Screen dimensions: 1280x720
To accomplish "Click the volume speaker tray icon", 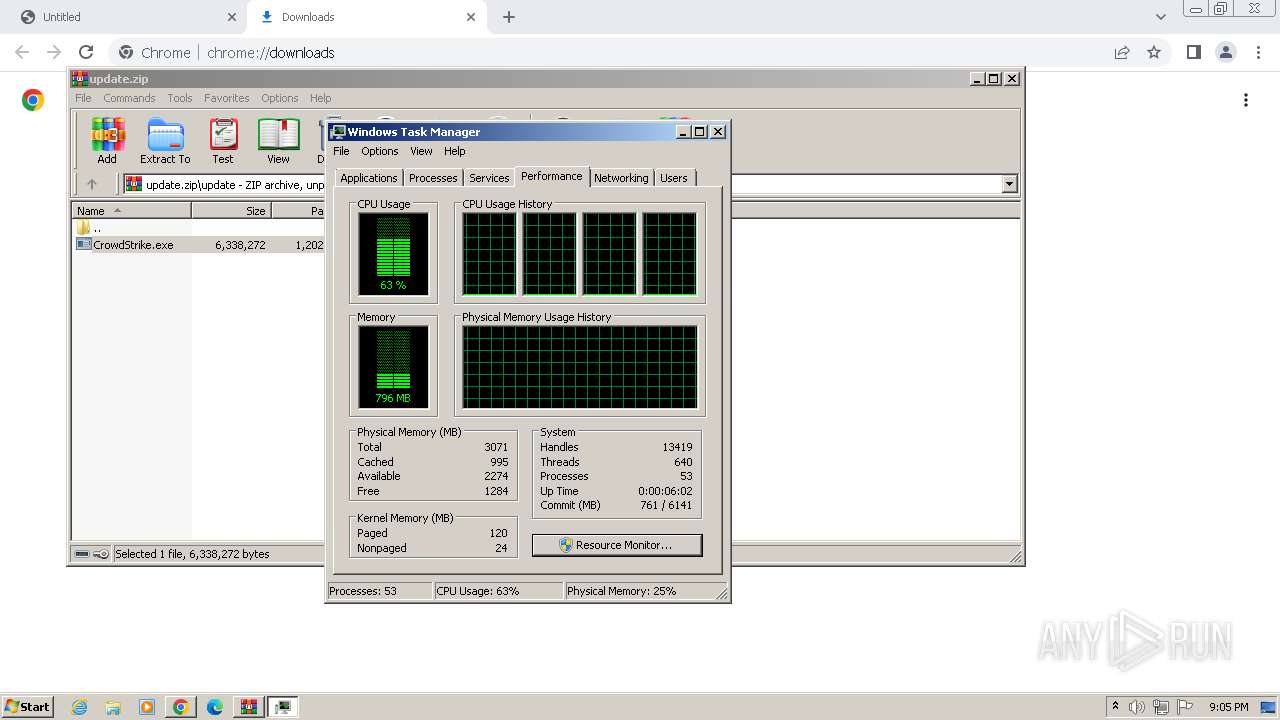I will [x=1137, y=707].
